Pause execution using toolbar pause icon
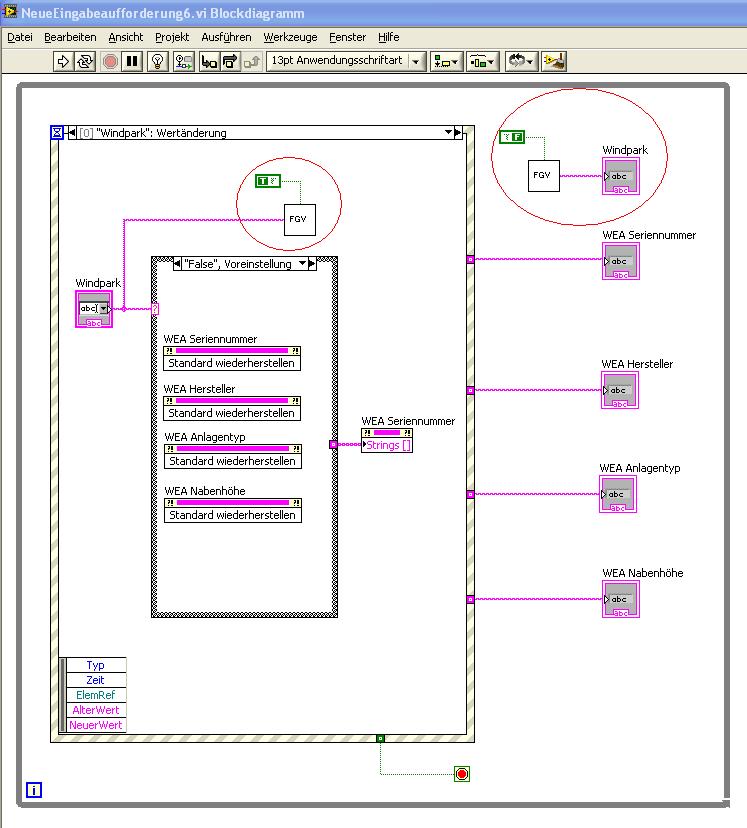 coord(132,61)
